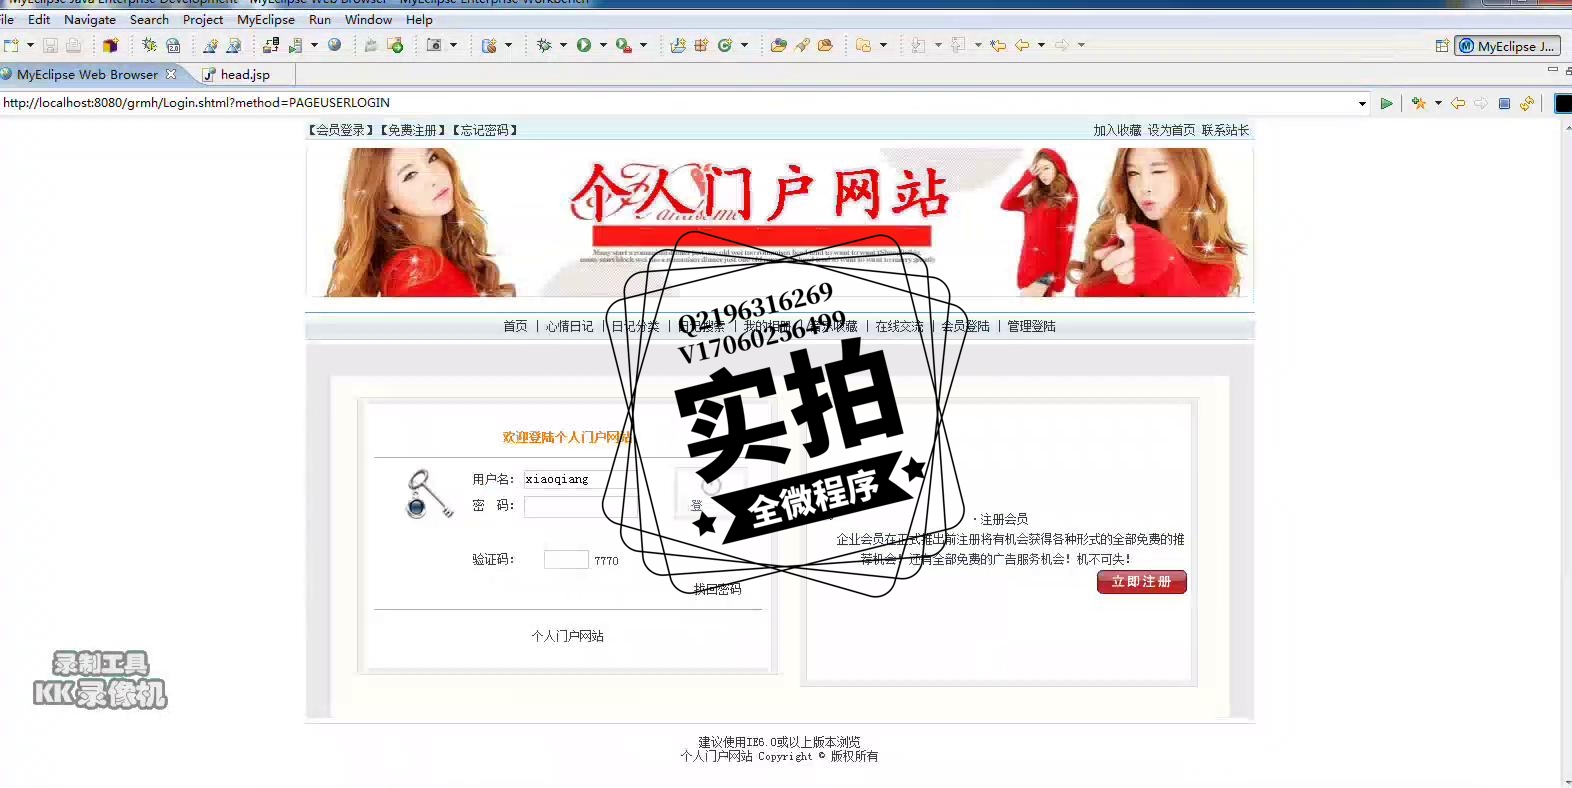This screenshot has width=1572, height=788.
Task: Expand the camera icon dropdown arrow
Action: (x=453, y=45)
